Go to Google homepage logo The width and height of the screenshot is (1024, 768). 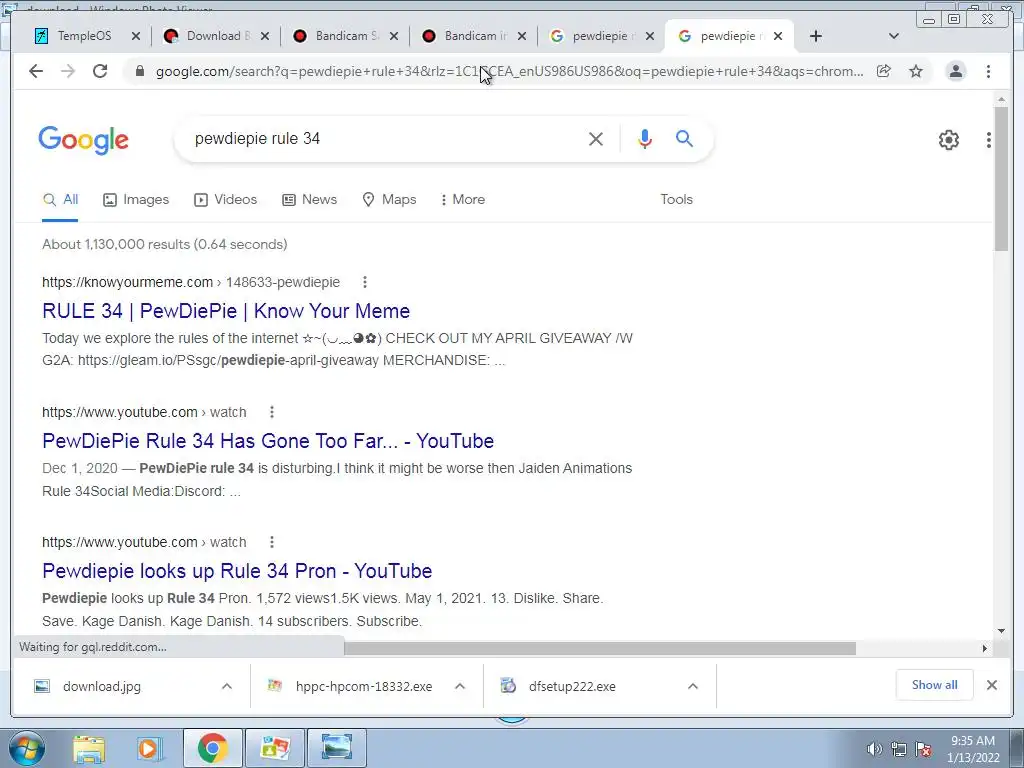84,140
